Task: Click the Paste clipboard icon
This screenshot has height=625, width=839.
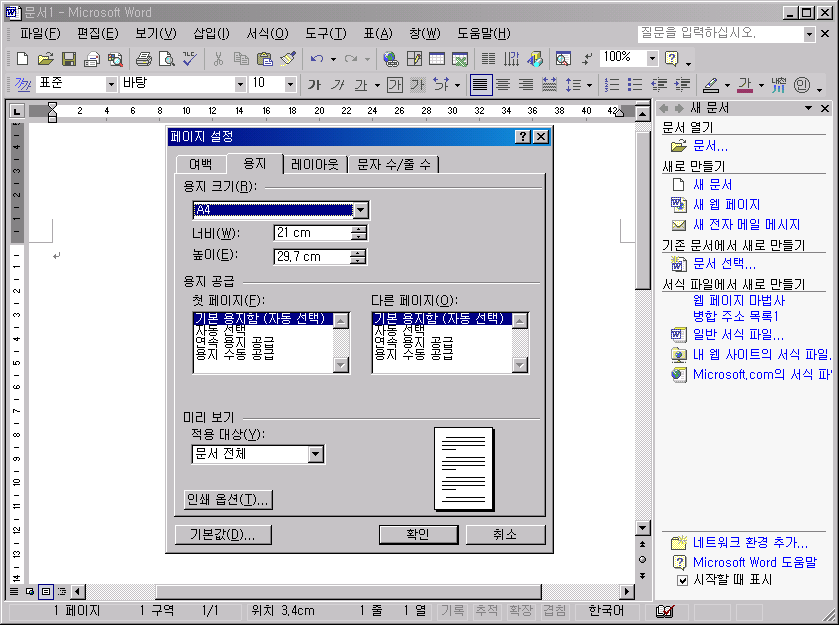Action: (x=264, y=58)
